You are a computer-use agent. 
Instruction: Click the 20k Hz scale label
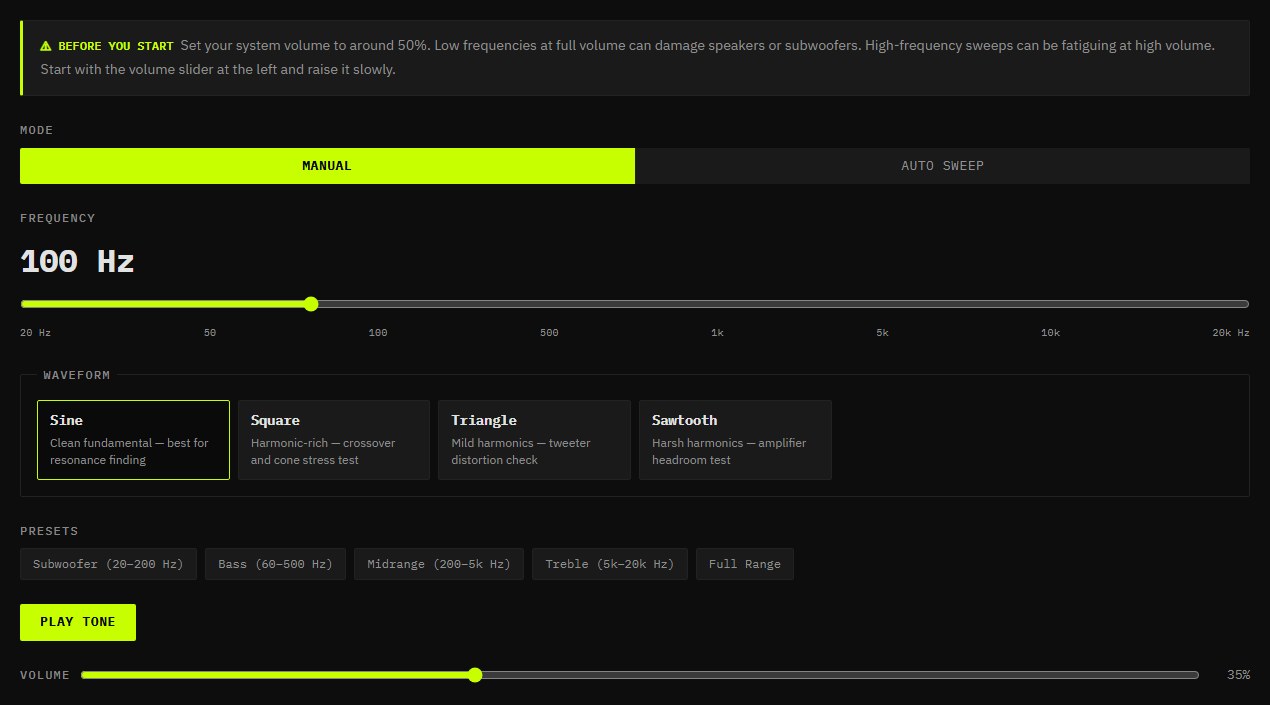pyautogui.click(x=1231, y=332)
